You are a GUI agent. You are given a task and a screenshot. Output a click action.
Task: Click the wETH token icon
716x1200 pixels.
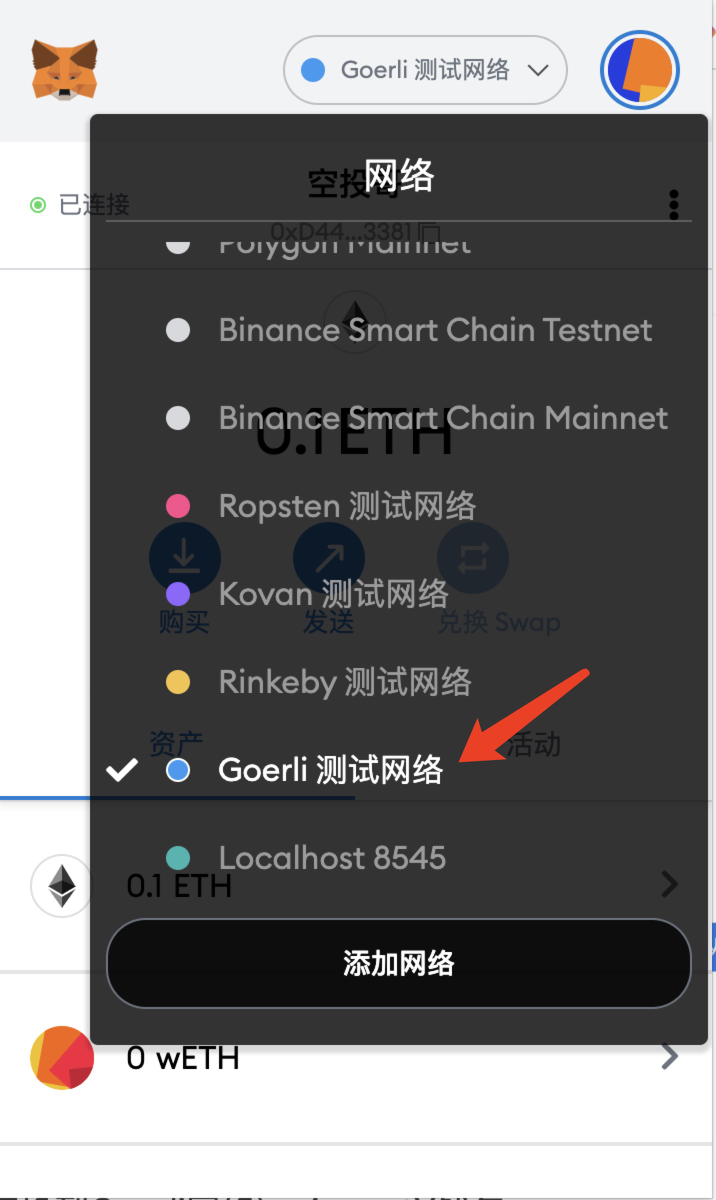pos(62,1057)
